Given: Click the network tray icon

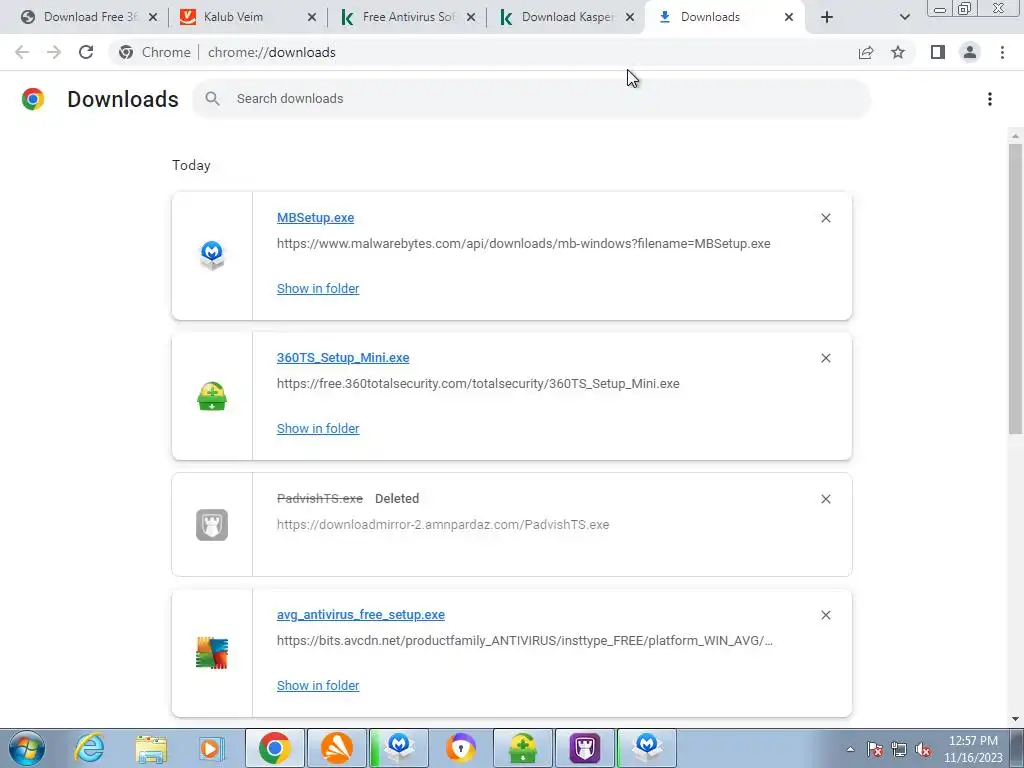Looking at the screenshot, I should coord(899,749).
